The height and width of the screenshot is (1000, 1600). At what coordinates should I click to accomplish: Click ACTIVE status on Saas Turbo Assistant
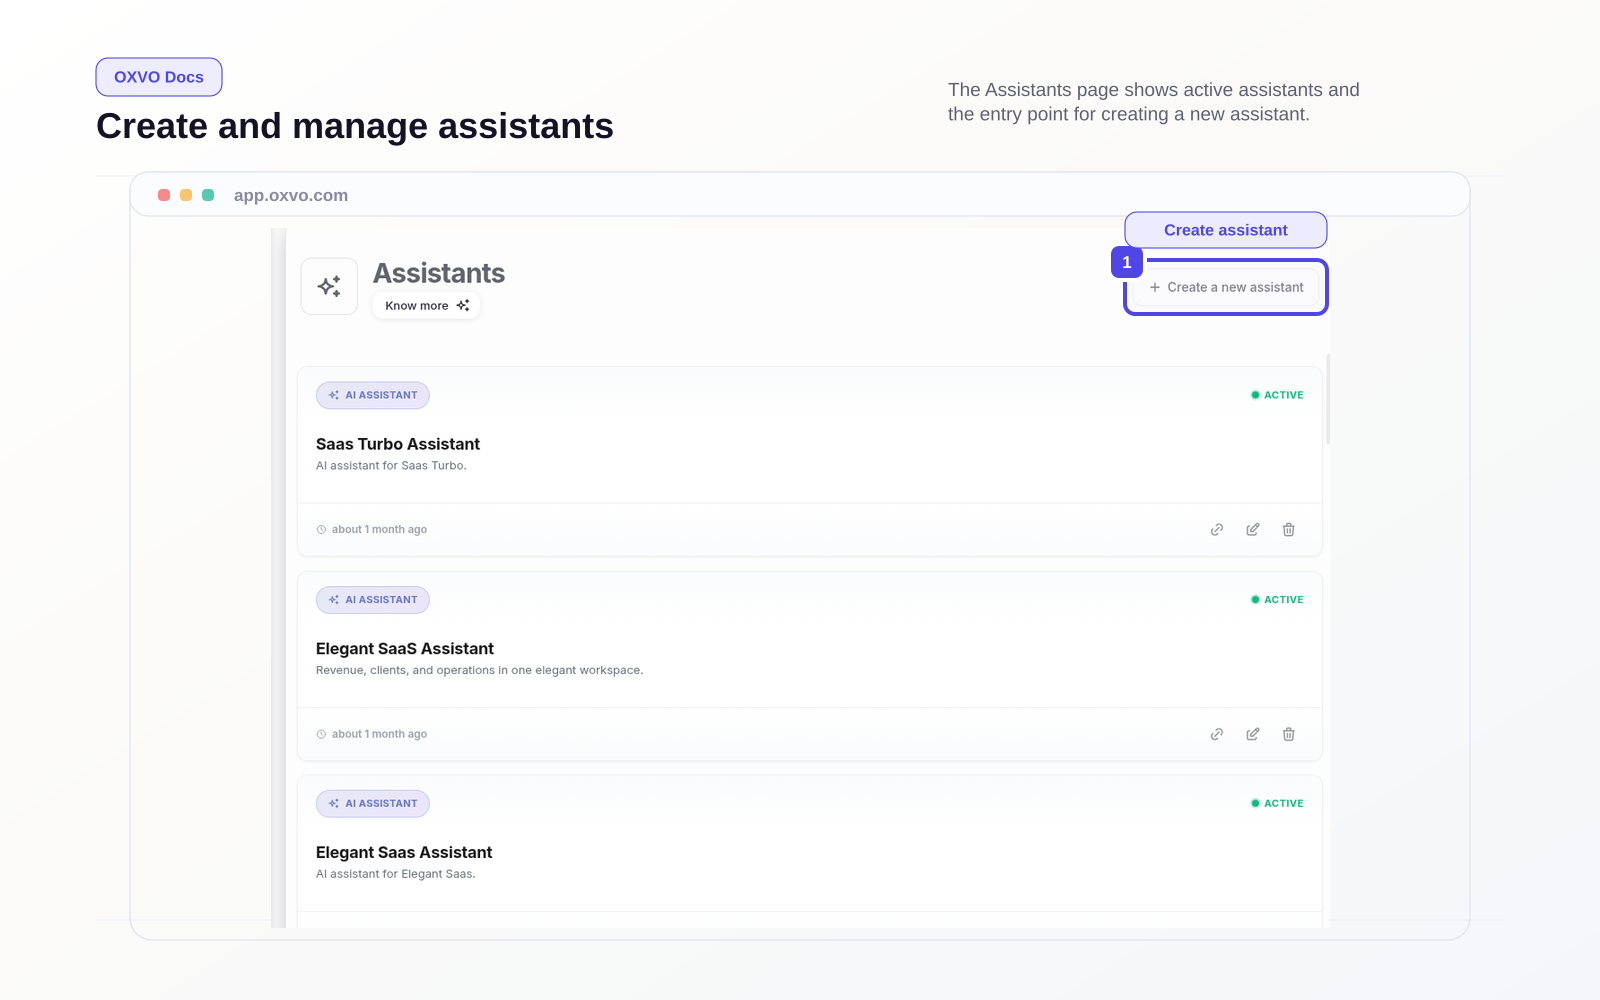[x=1277, y=395]
